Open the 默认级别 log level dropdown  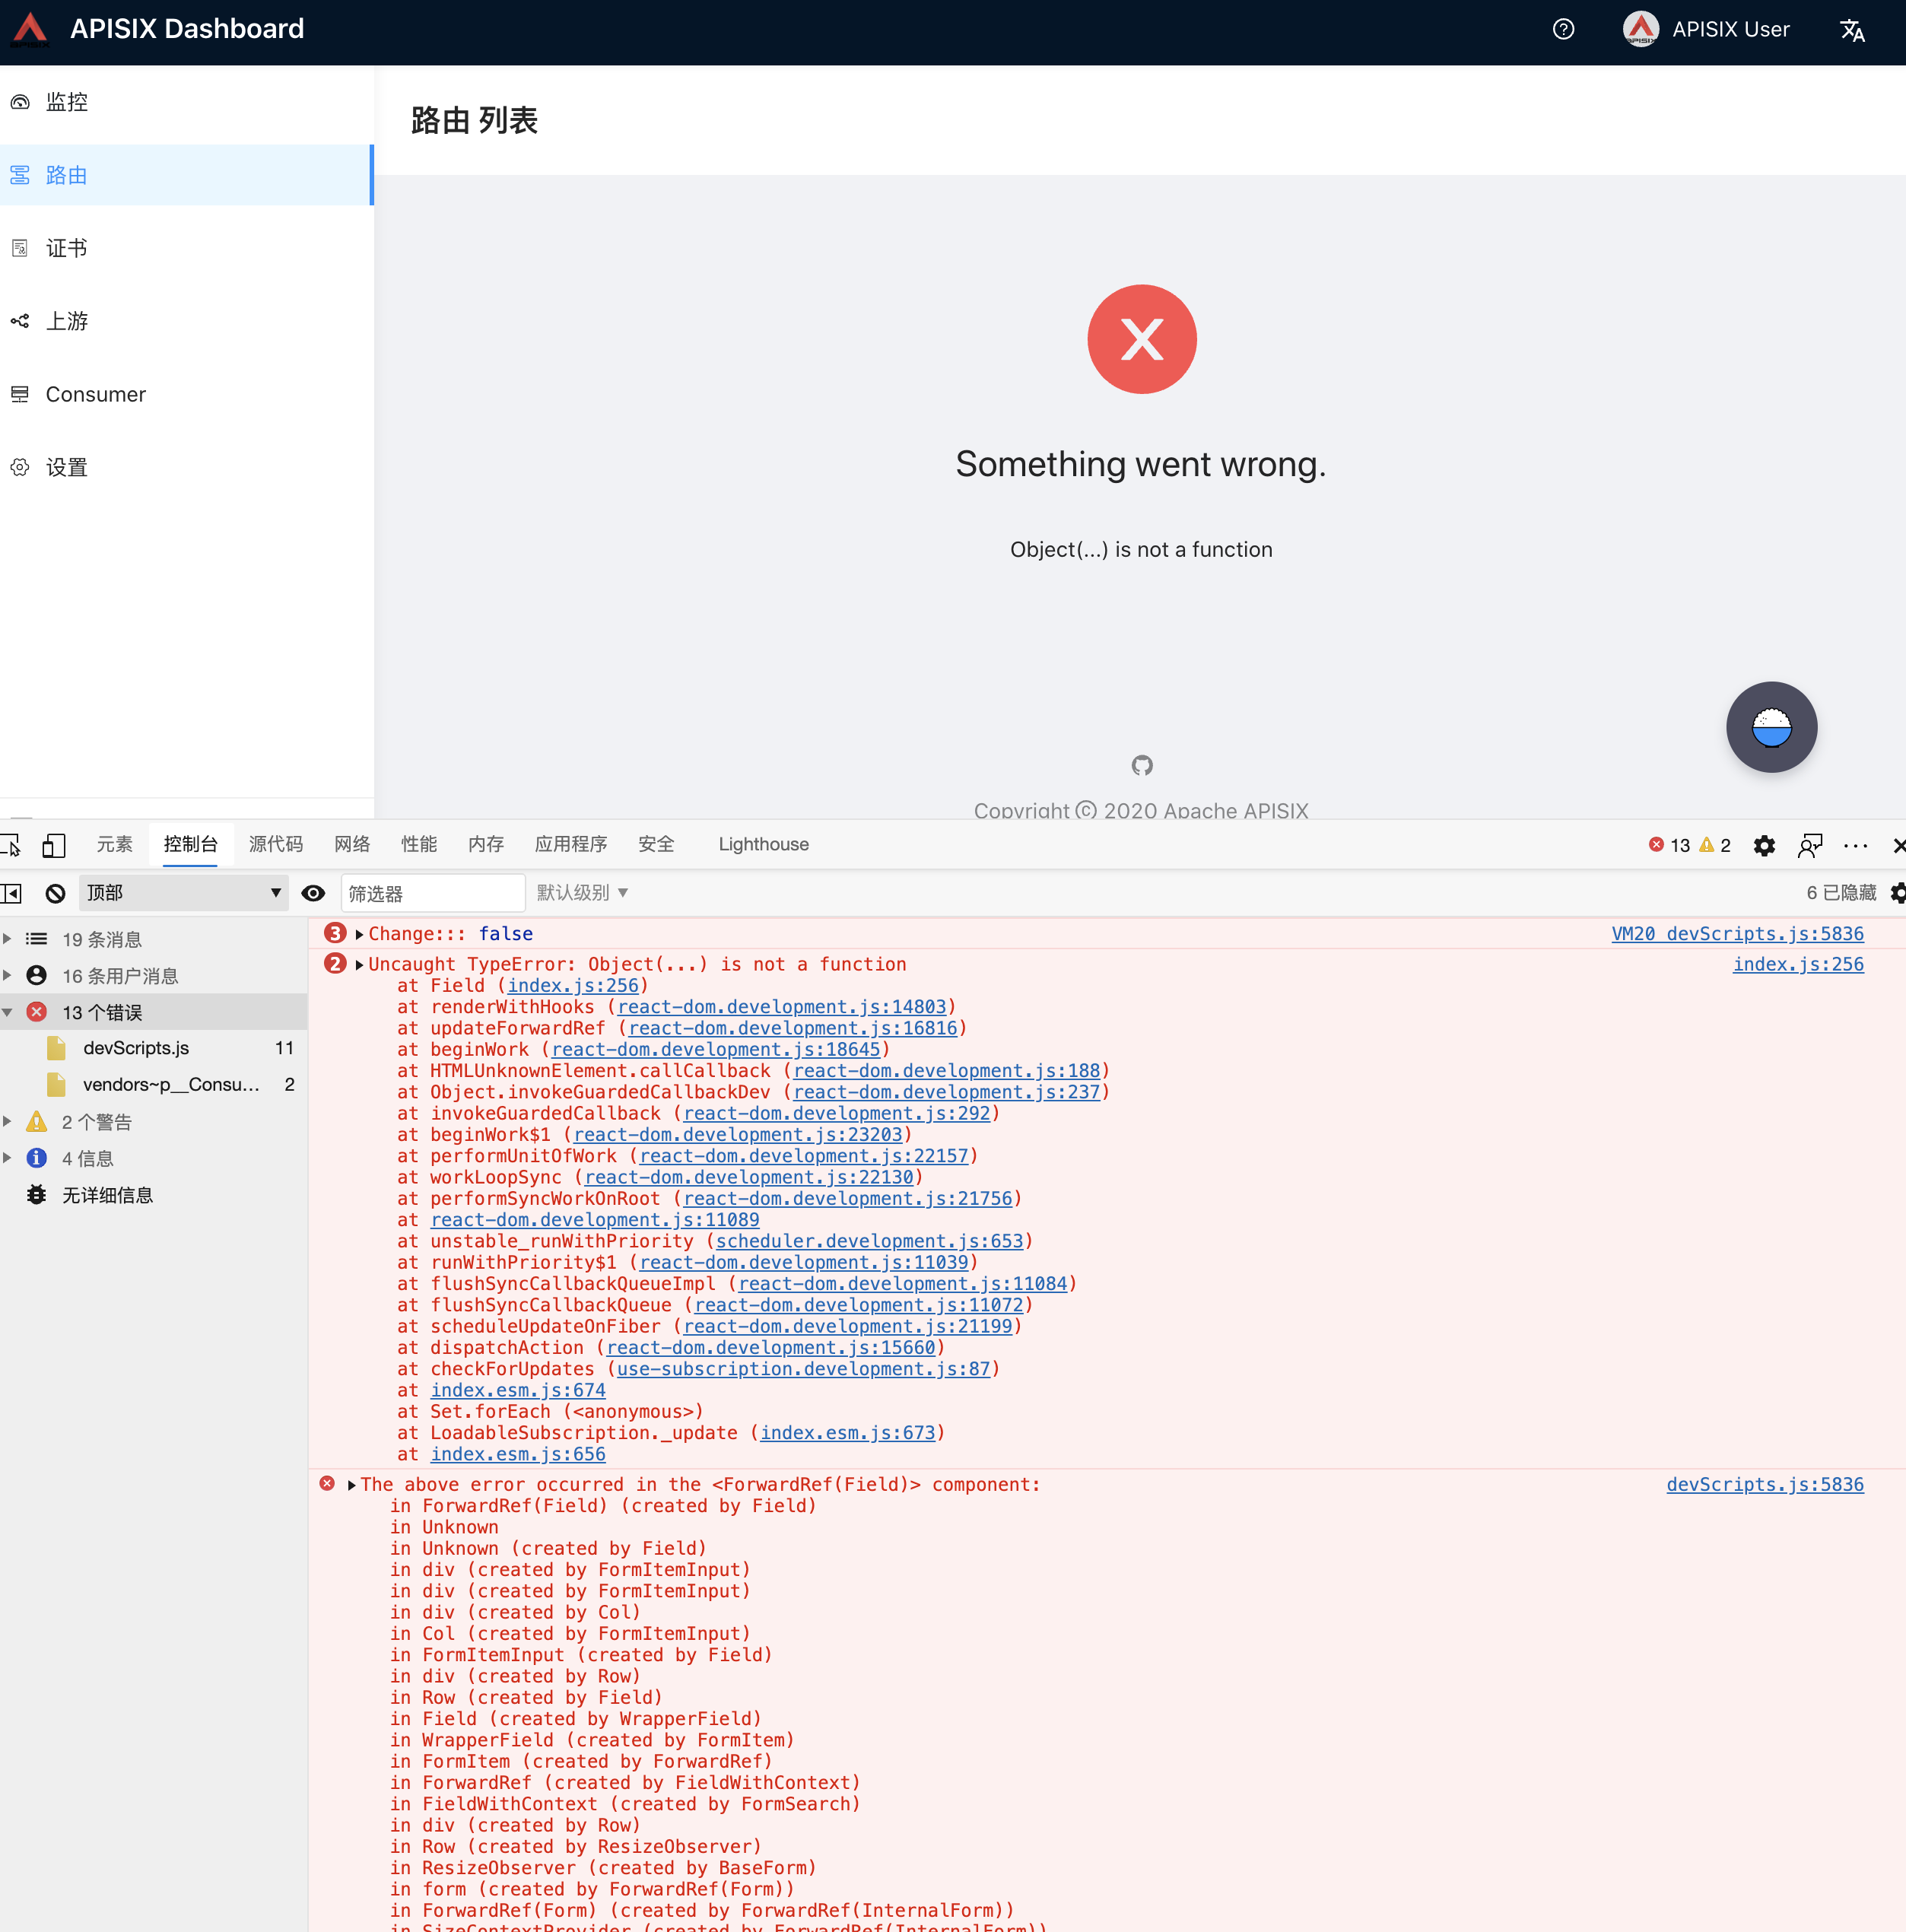tap(582, 893)
